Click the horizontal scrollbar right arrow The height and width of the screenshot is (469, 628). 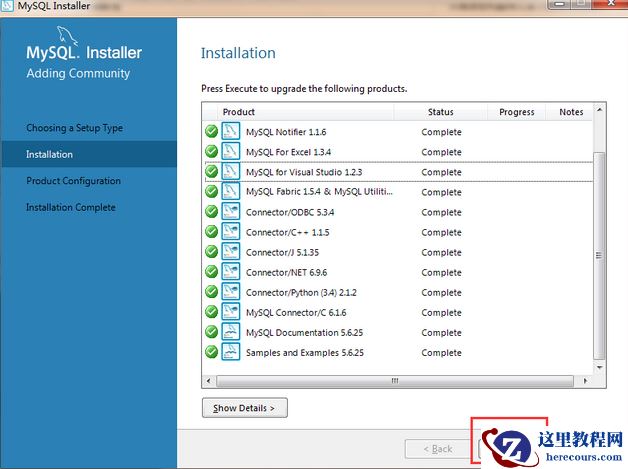[586, 380]
